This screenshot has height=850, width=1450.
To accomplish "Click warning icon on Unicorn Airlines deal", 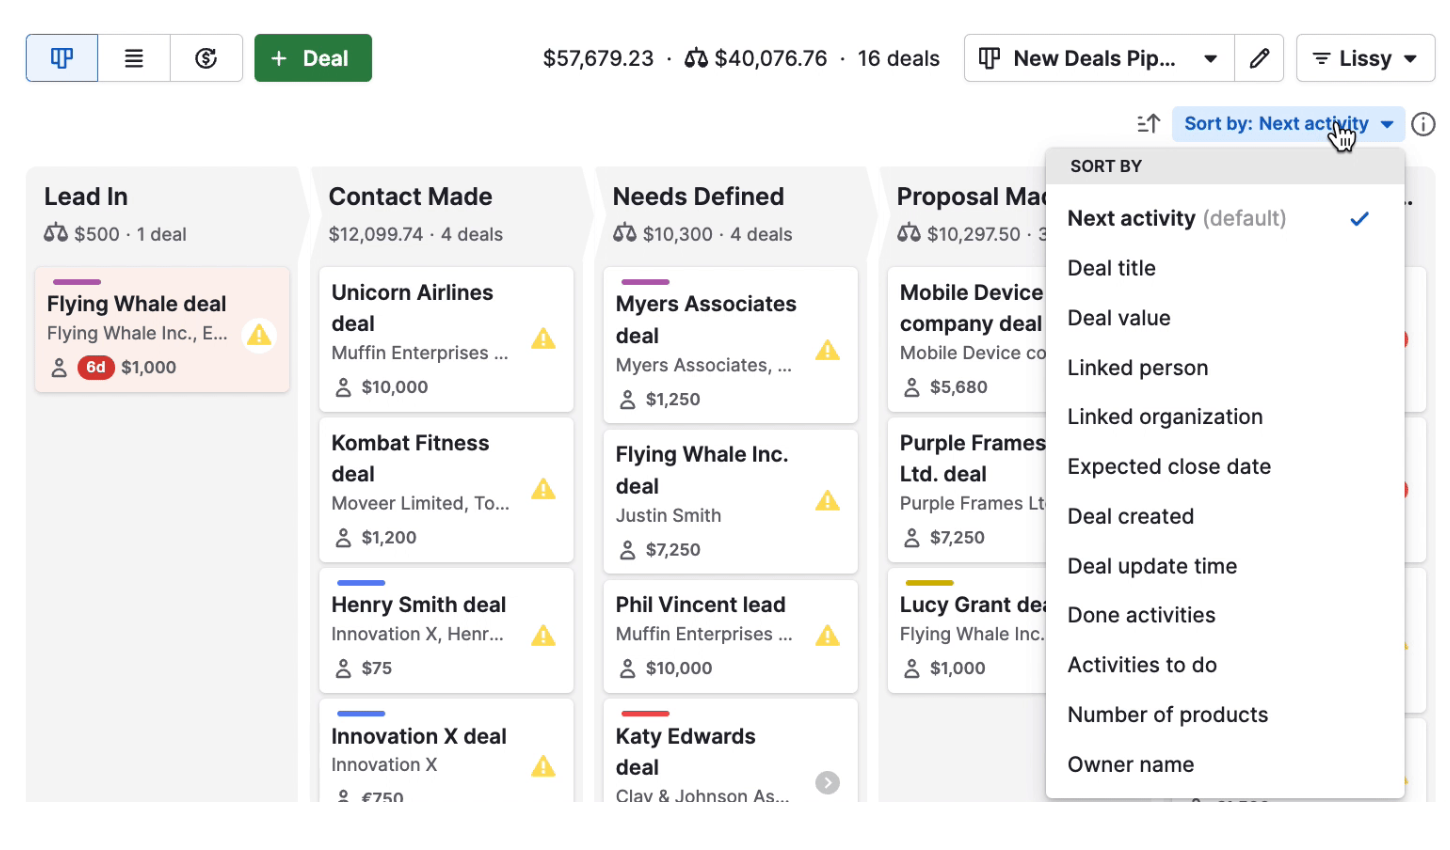I will 543,339.
